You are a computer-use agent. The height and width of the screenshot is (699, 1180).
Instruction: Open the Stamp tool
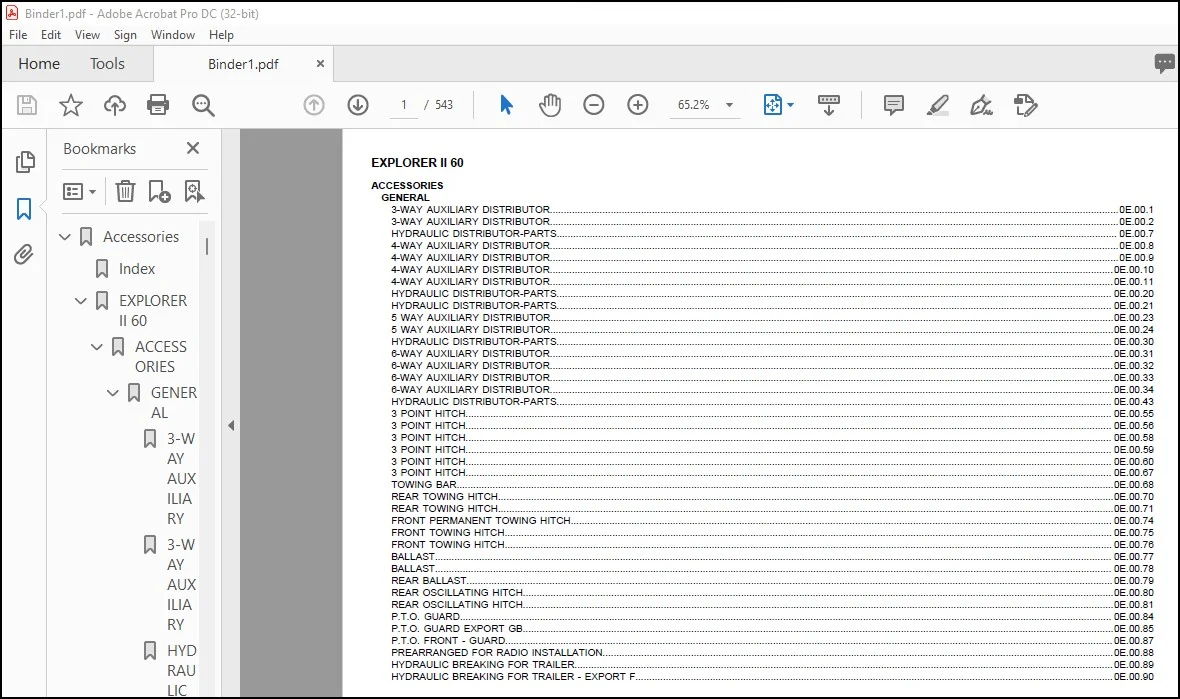[1026, 105]
